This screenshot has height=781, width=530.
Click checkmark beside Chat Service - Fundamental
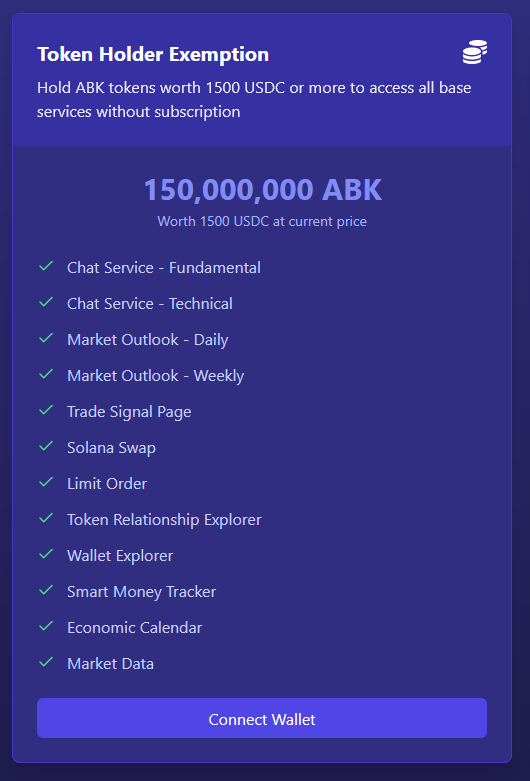[x=46, y=266]
